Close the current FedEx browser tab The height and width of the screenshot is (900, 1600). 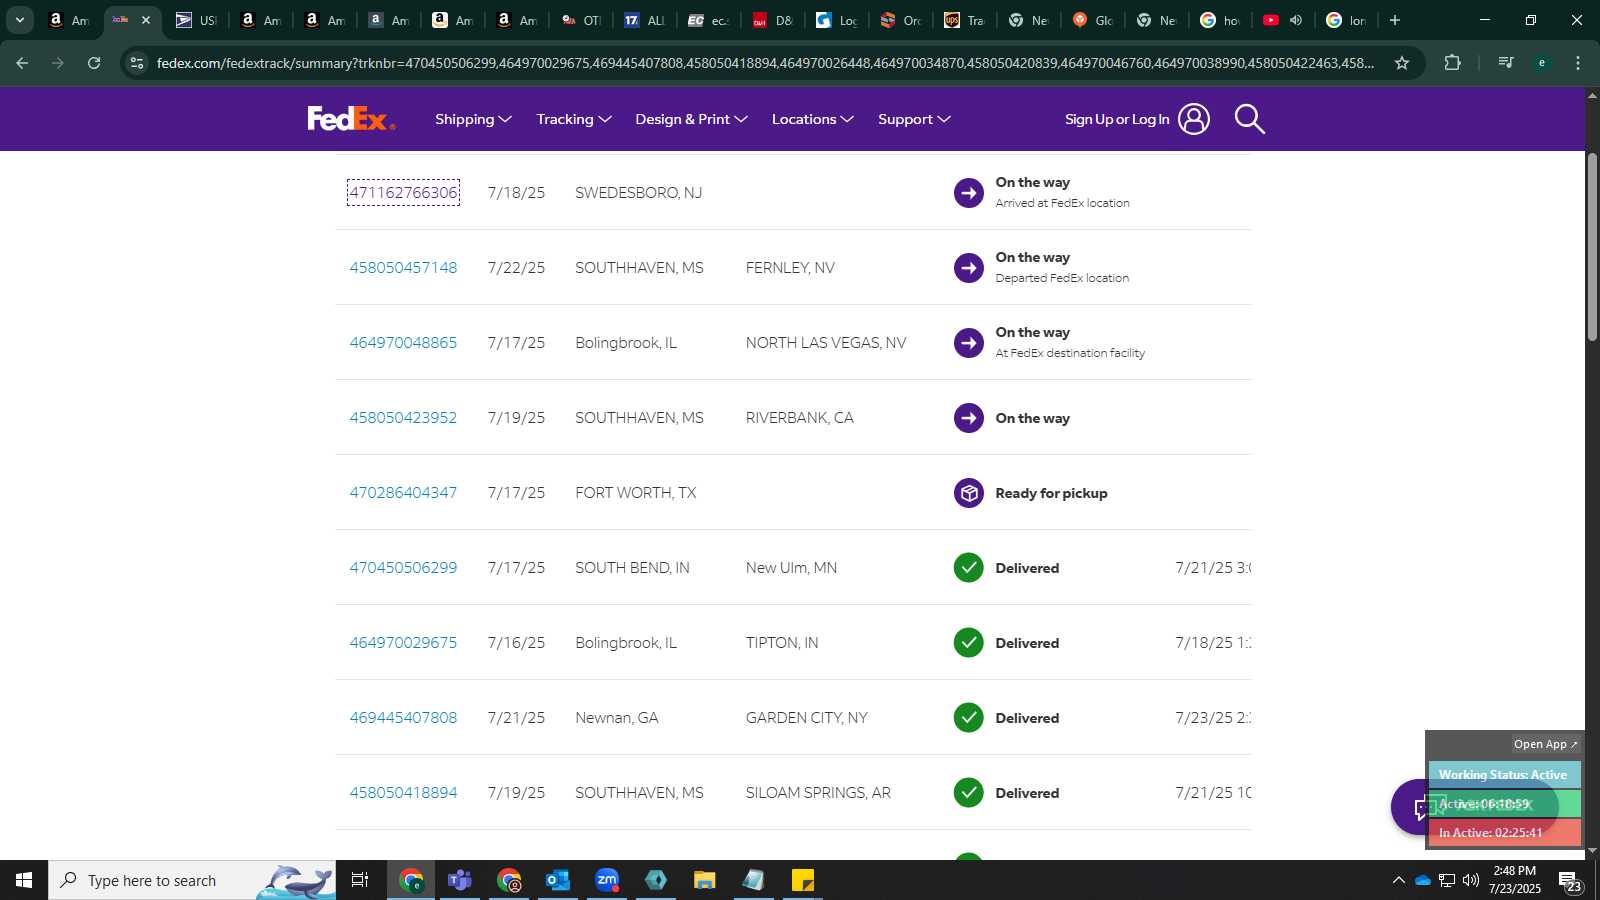pos(146,20)
